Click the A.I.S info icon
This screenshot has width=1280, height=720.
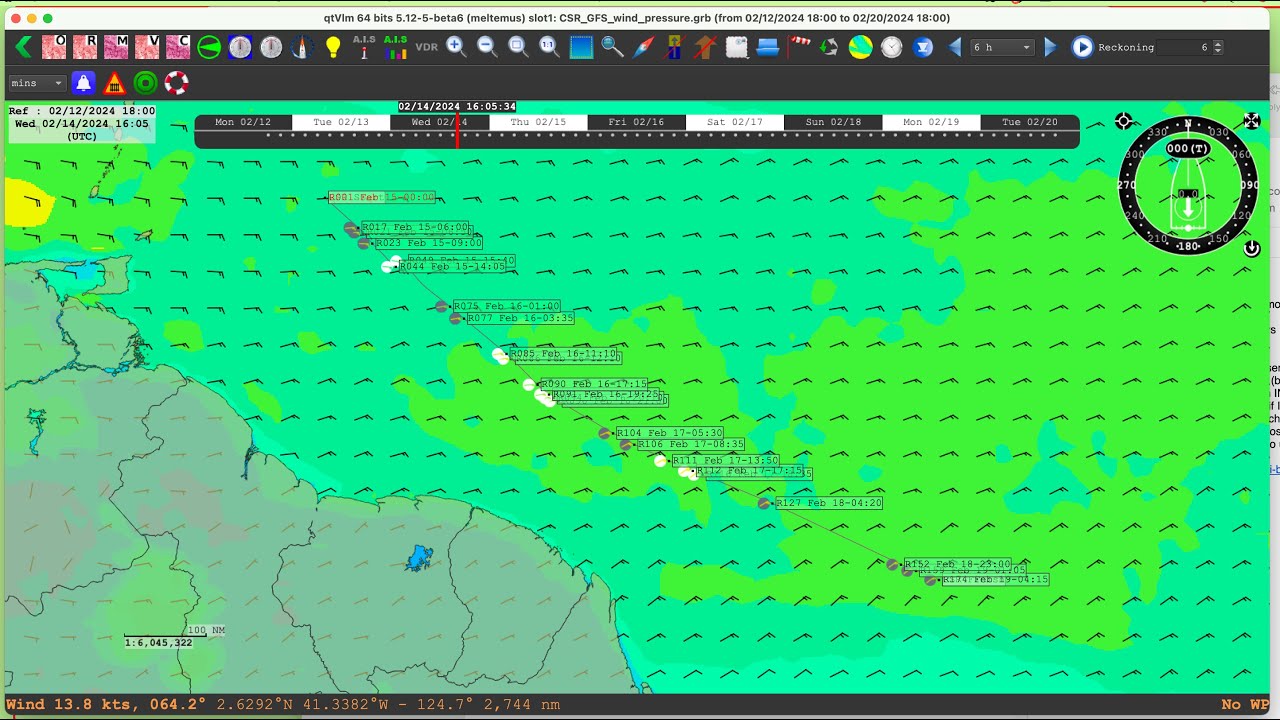tap(364, 47)
